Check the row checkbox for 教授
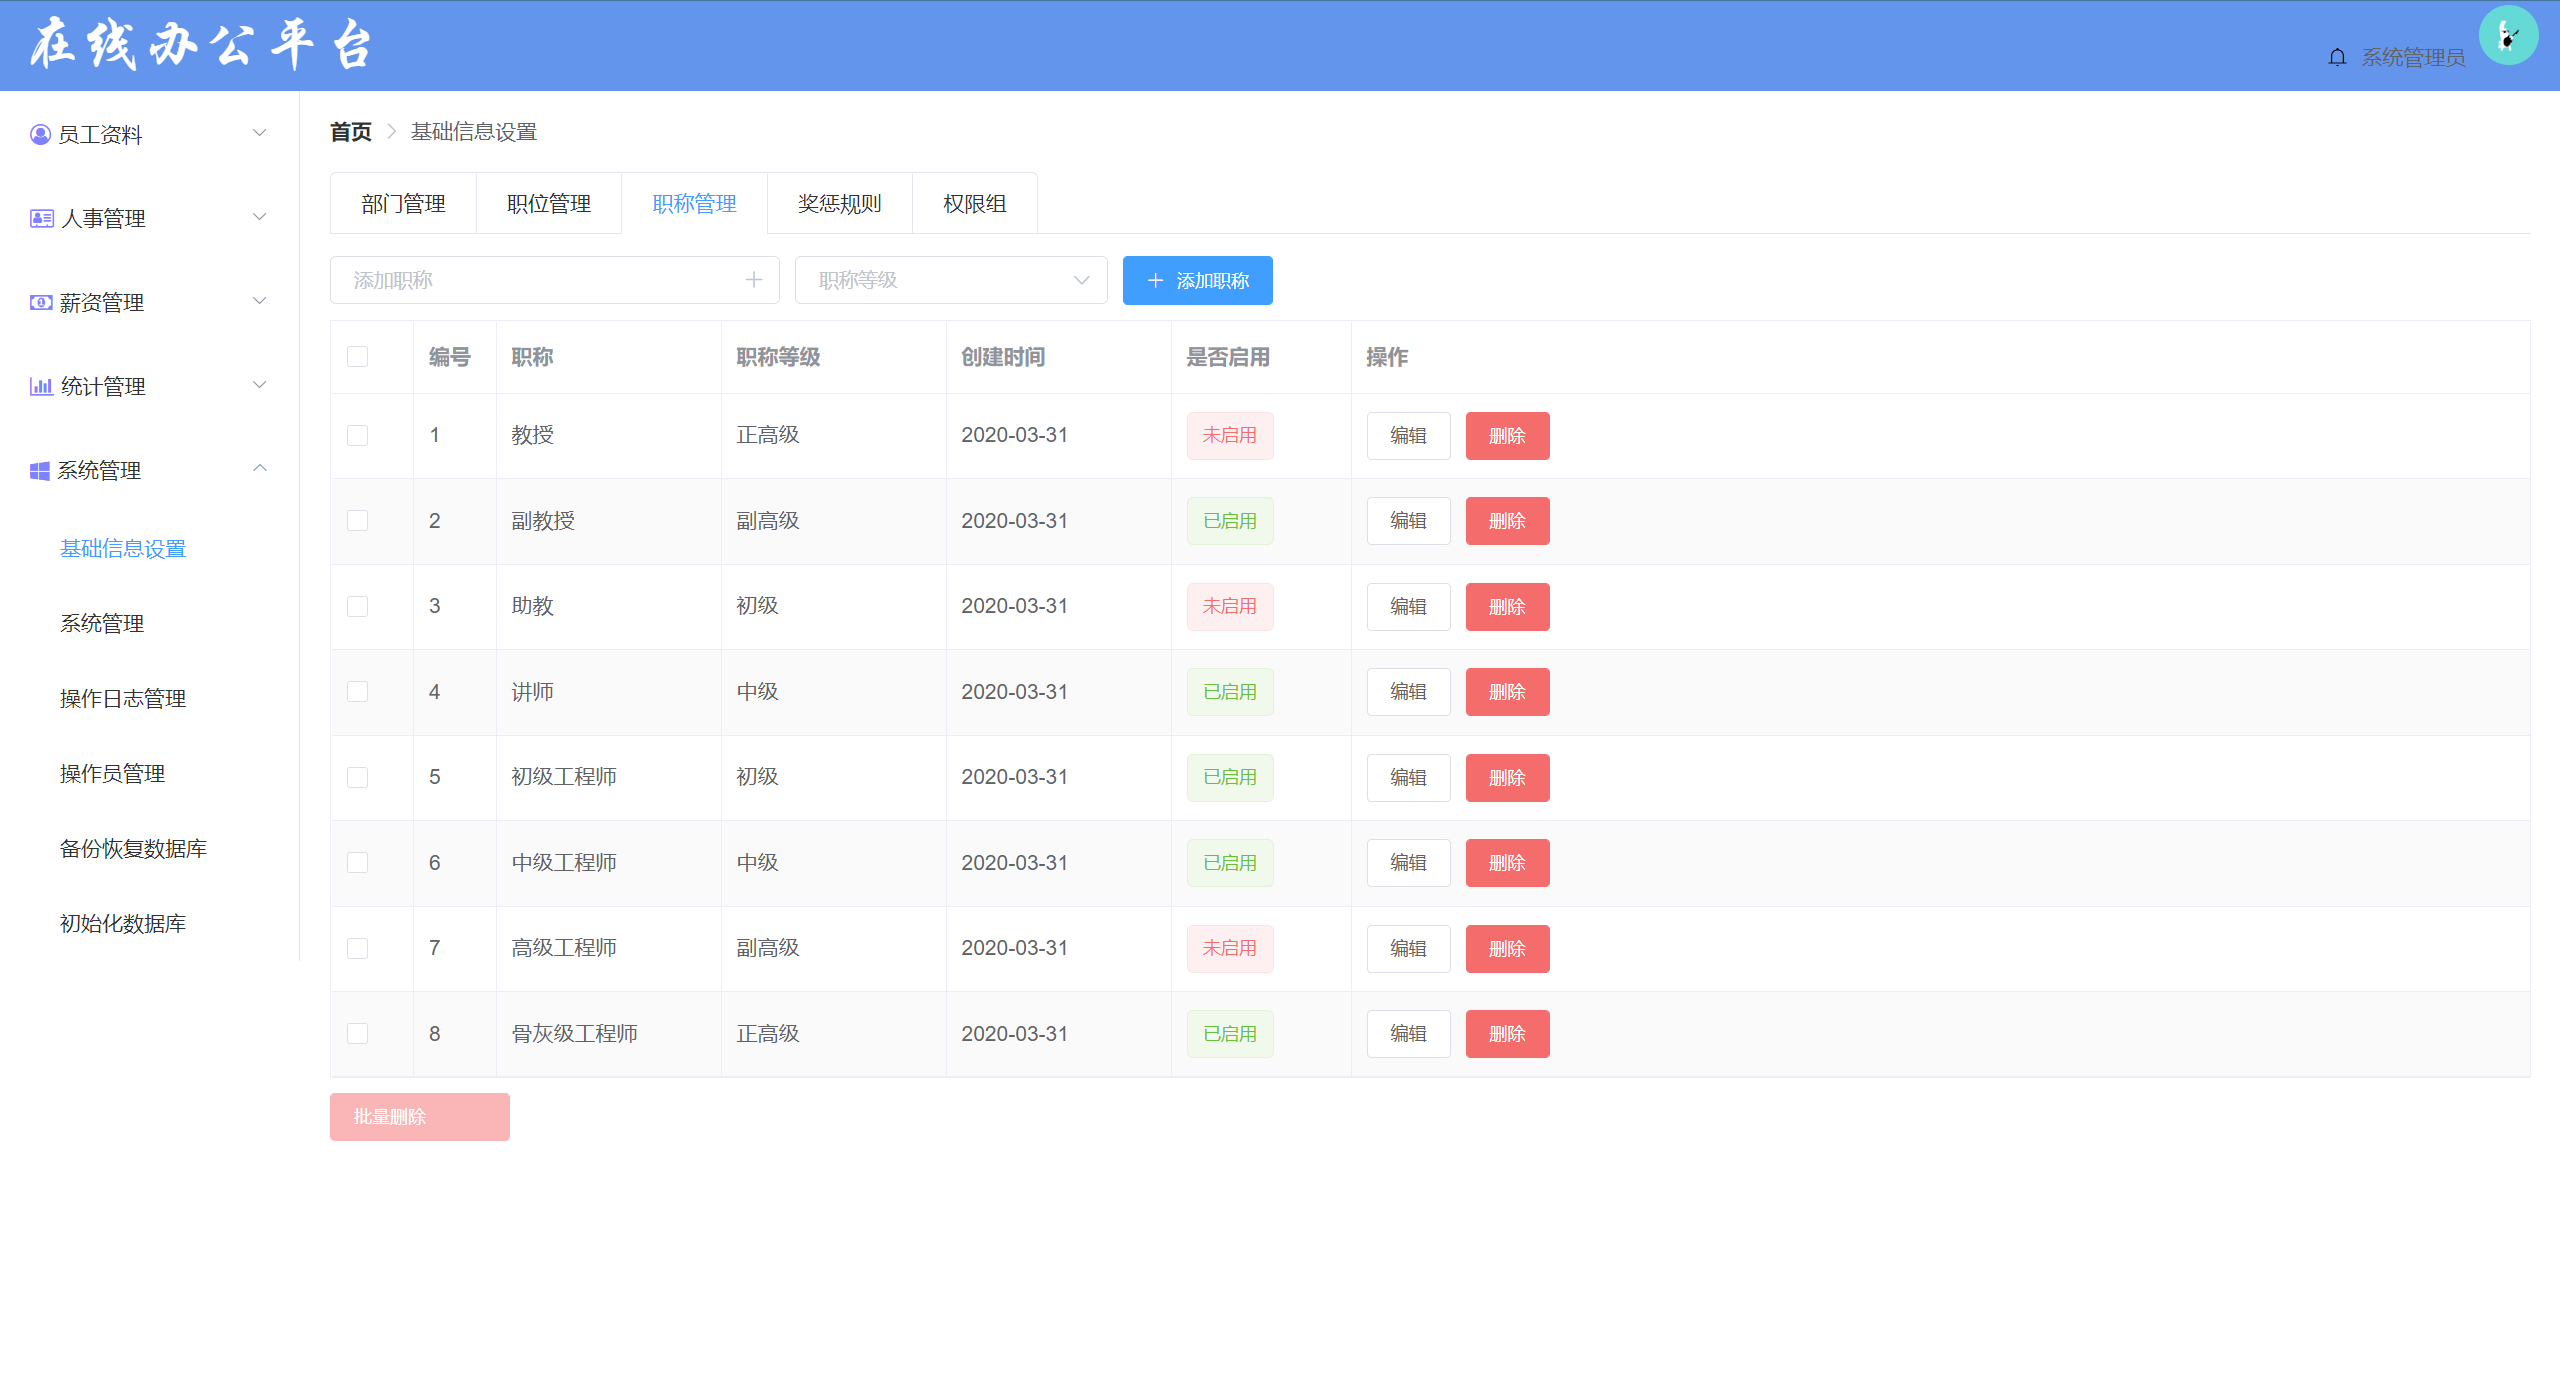 click(357, 435)
